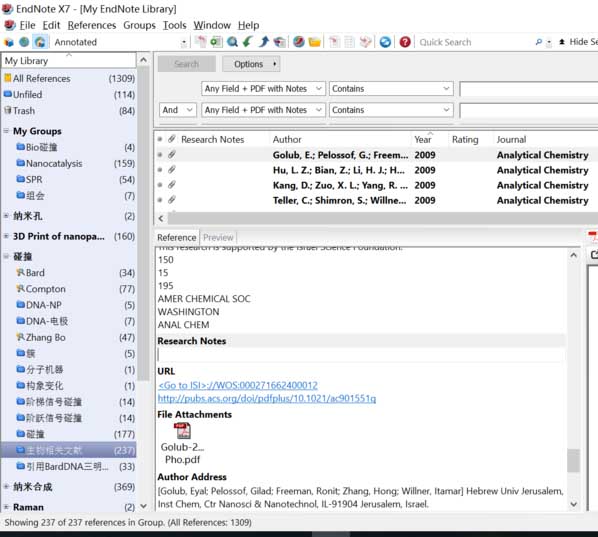Screen dimensions: 598x537
Task: Click the Research Notes text field
Action: 360,355
